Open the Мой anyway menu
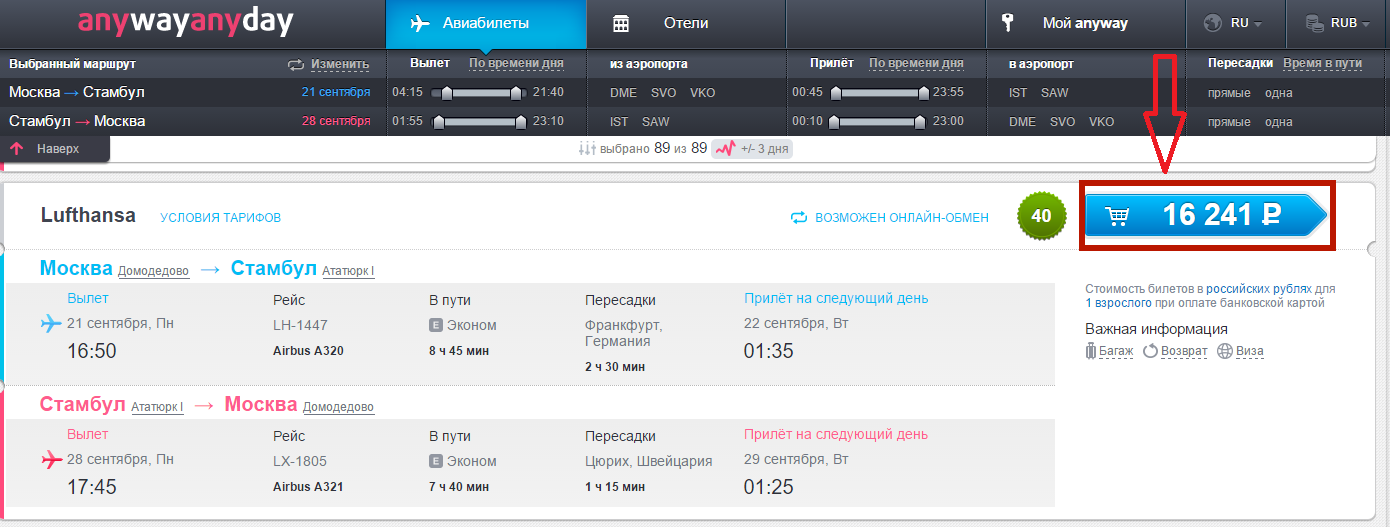The width and height of the screenshot is (1390, 527). [1085, 24]
